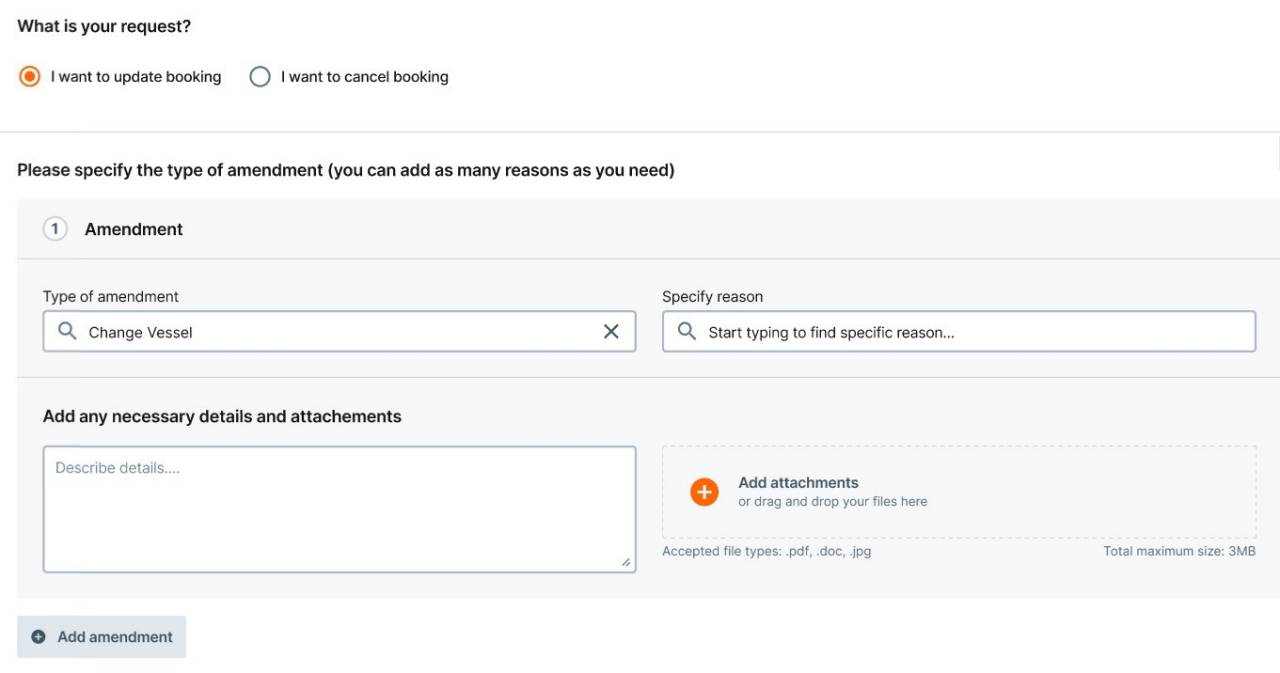This screenshot has width=1280, height=673.
Task: Click the "Amendment" section header title
Action: pos(134,229)
